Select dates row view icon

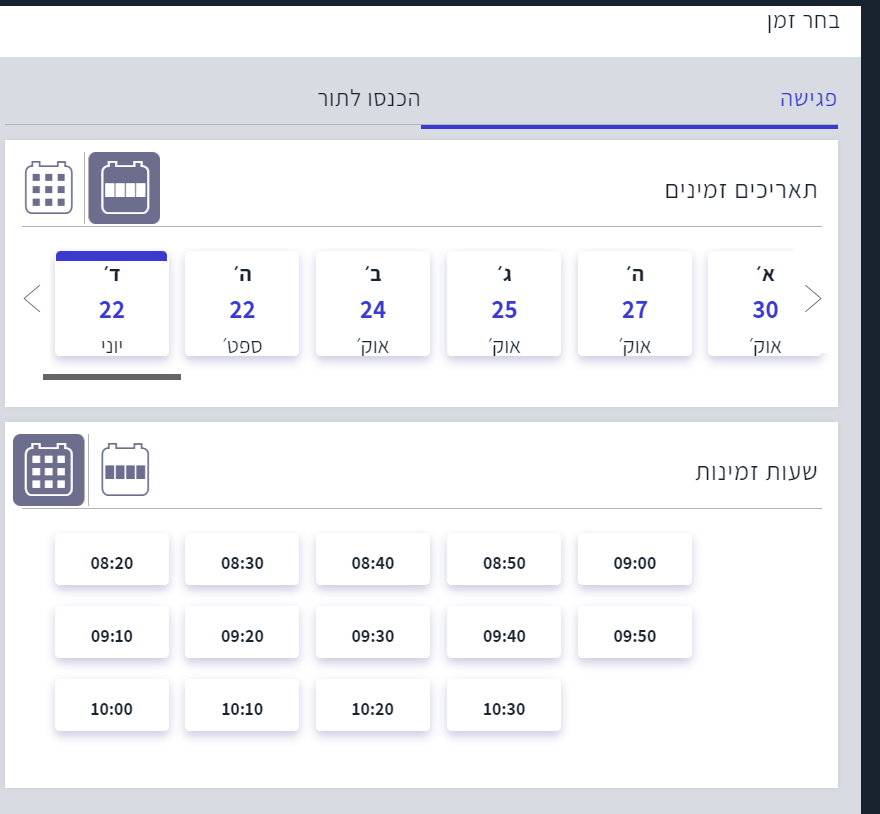(124, 187)
